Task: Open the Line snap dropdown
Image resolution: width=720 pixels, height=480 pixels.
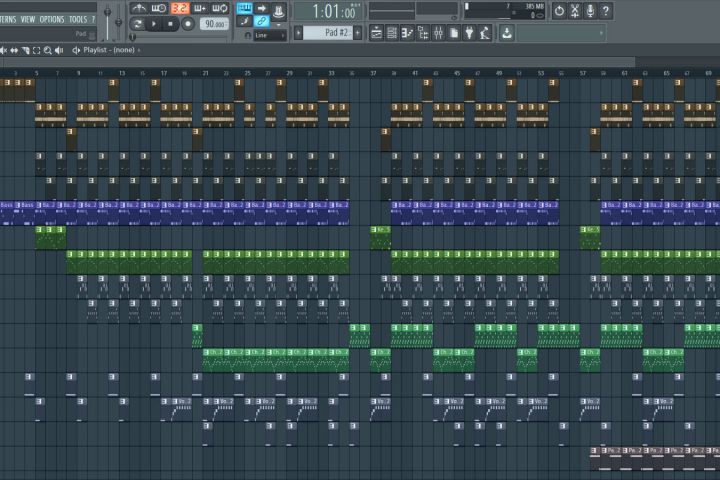Action: pos(270,35)
